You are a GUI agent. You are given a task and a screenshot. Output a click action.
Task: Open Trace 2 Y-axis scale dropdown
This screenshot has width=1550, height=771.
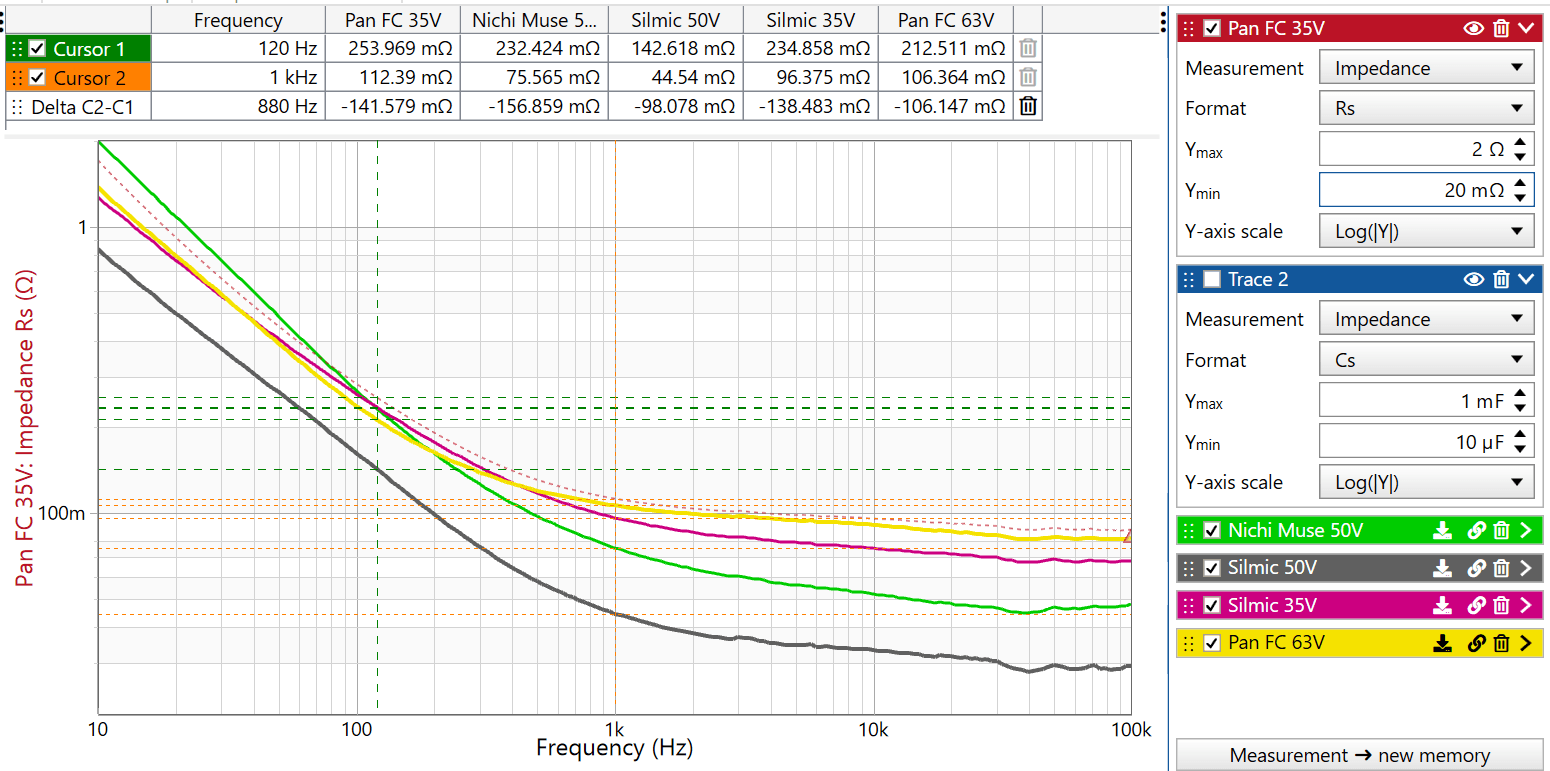(1427, 482)
